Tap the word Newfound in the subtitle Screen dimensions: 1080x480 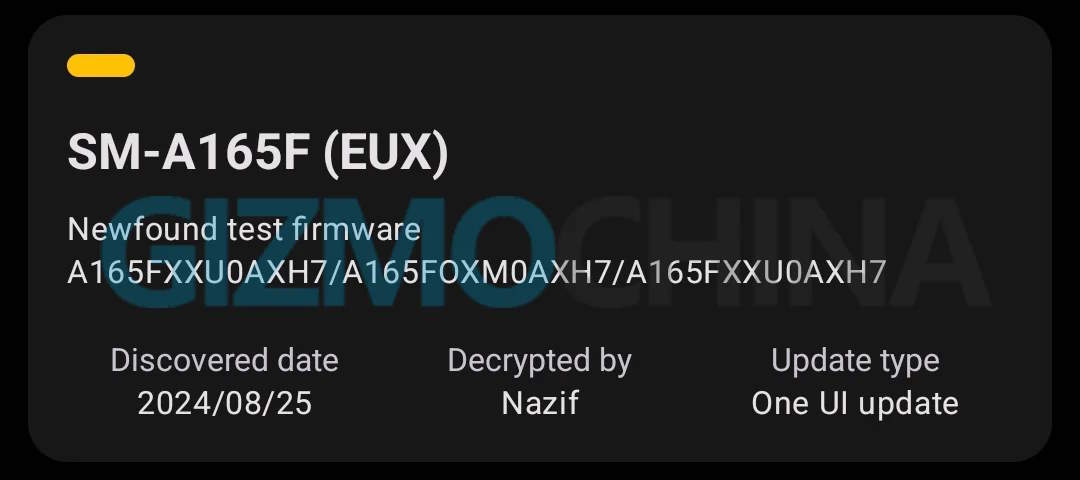(143, 229)
